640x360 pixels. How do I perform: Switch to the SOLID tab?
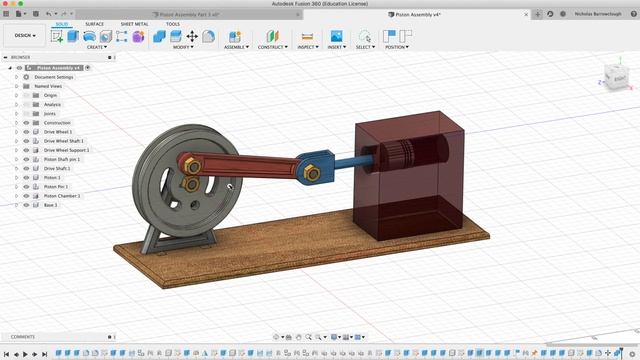(x=62, y=24)
